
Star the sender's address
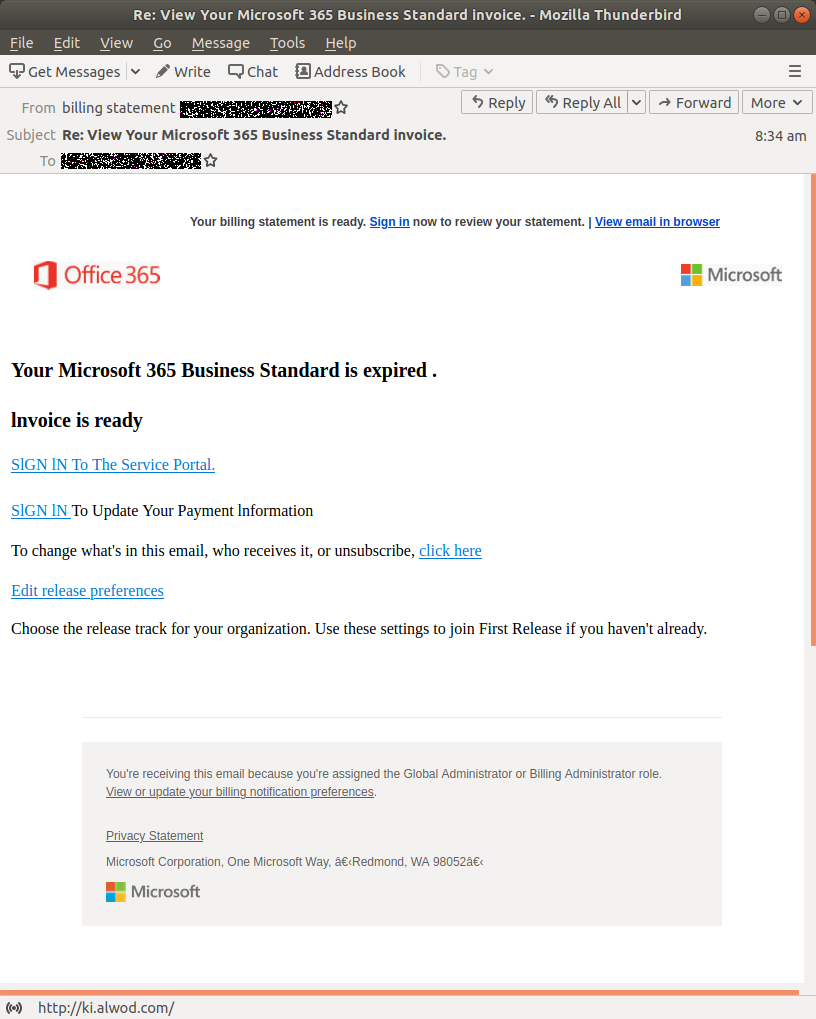click(340, 107)
